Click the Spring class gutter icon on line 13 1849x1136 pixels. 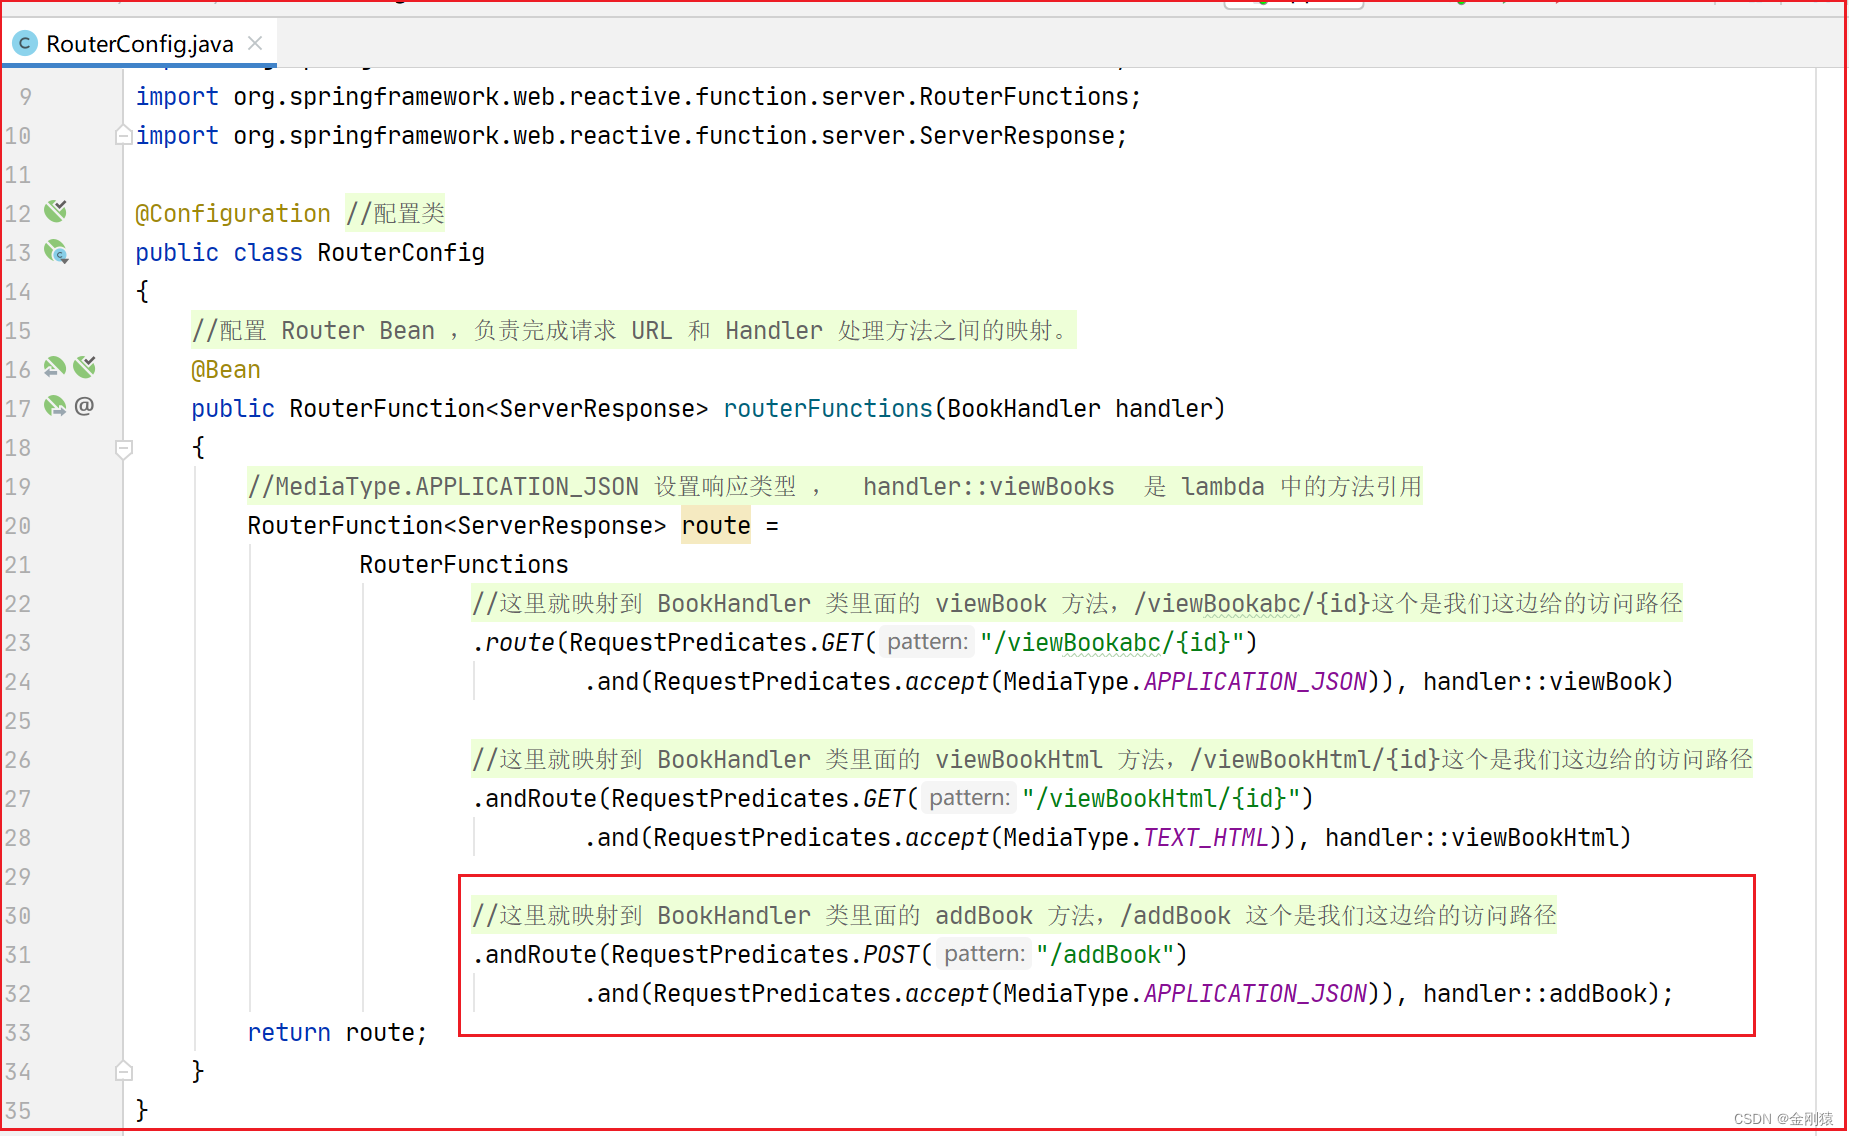pyautogui.click(x=56, y=251)
